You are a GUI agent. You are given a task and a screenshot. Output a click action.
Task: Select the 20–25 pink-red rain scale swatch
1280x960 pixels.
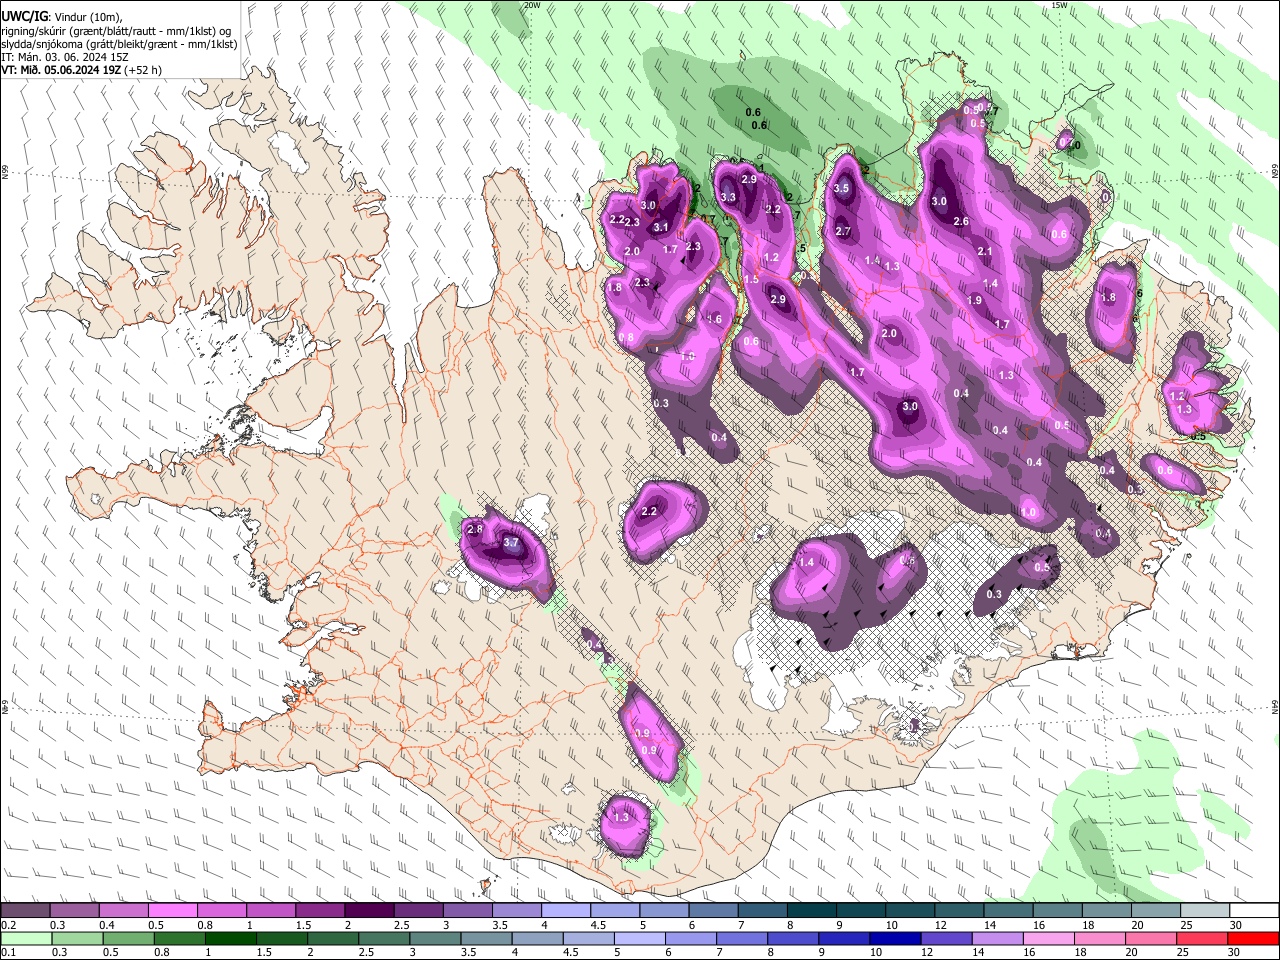point(1150,938)
